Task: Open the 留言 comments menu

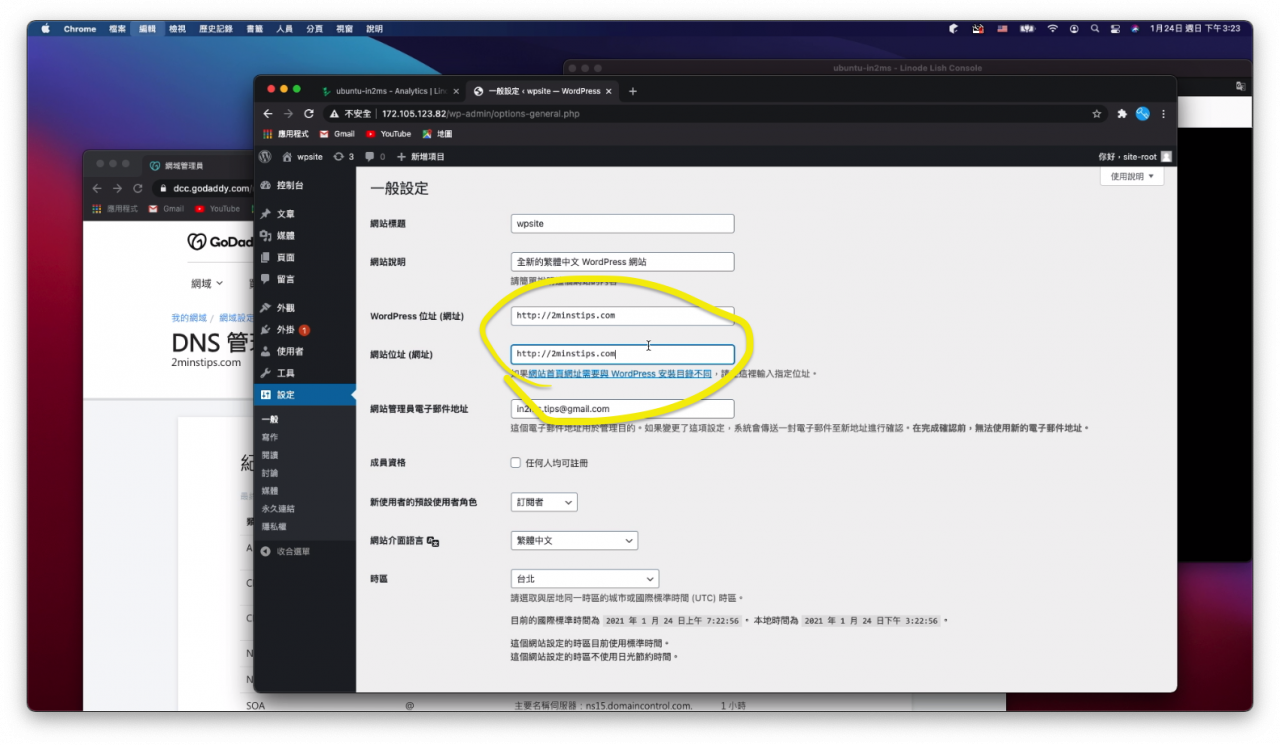Action: tap(304, 279)
